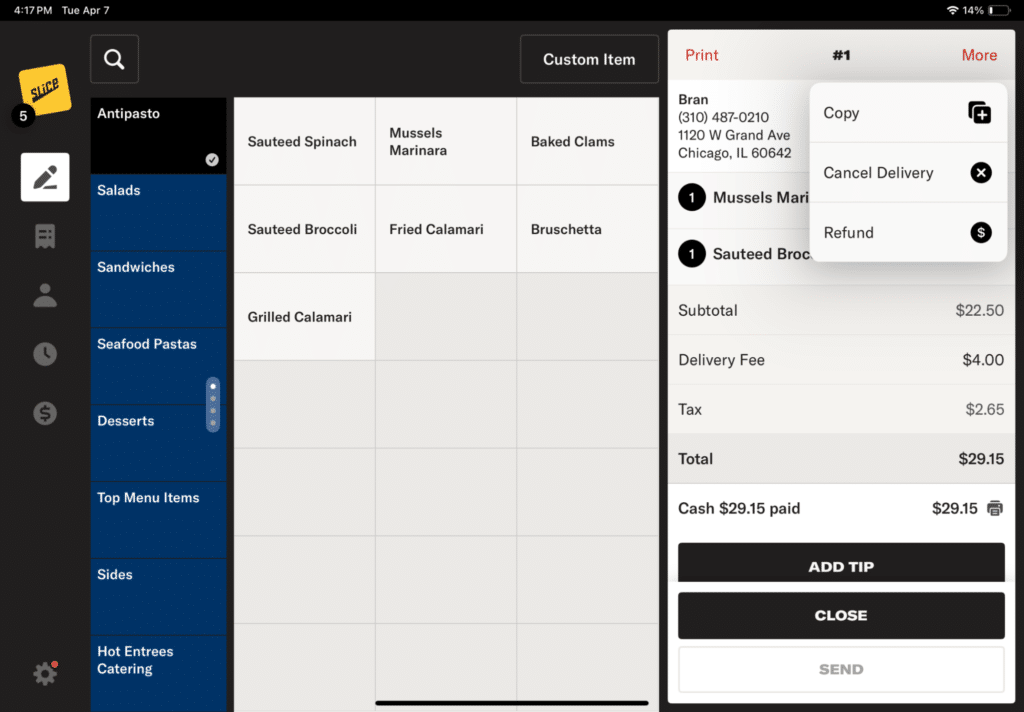
Task: Add Grilled Calamari menu item
Action: [x=304, y=317]
